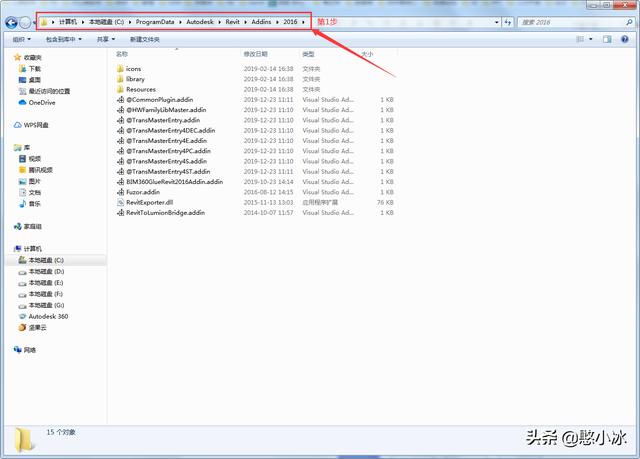
Task: Click the 坚果云 icon in sidebar
Action: tap(22, 327)
